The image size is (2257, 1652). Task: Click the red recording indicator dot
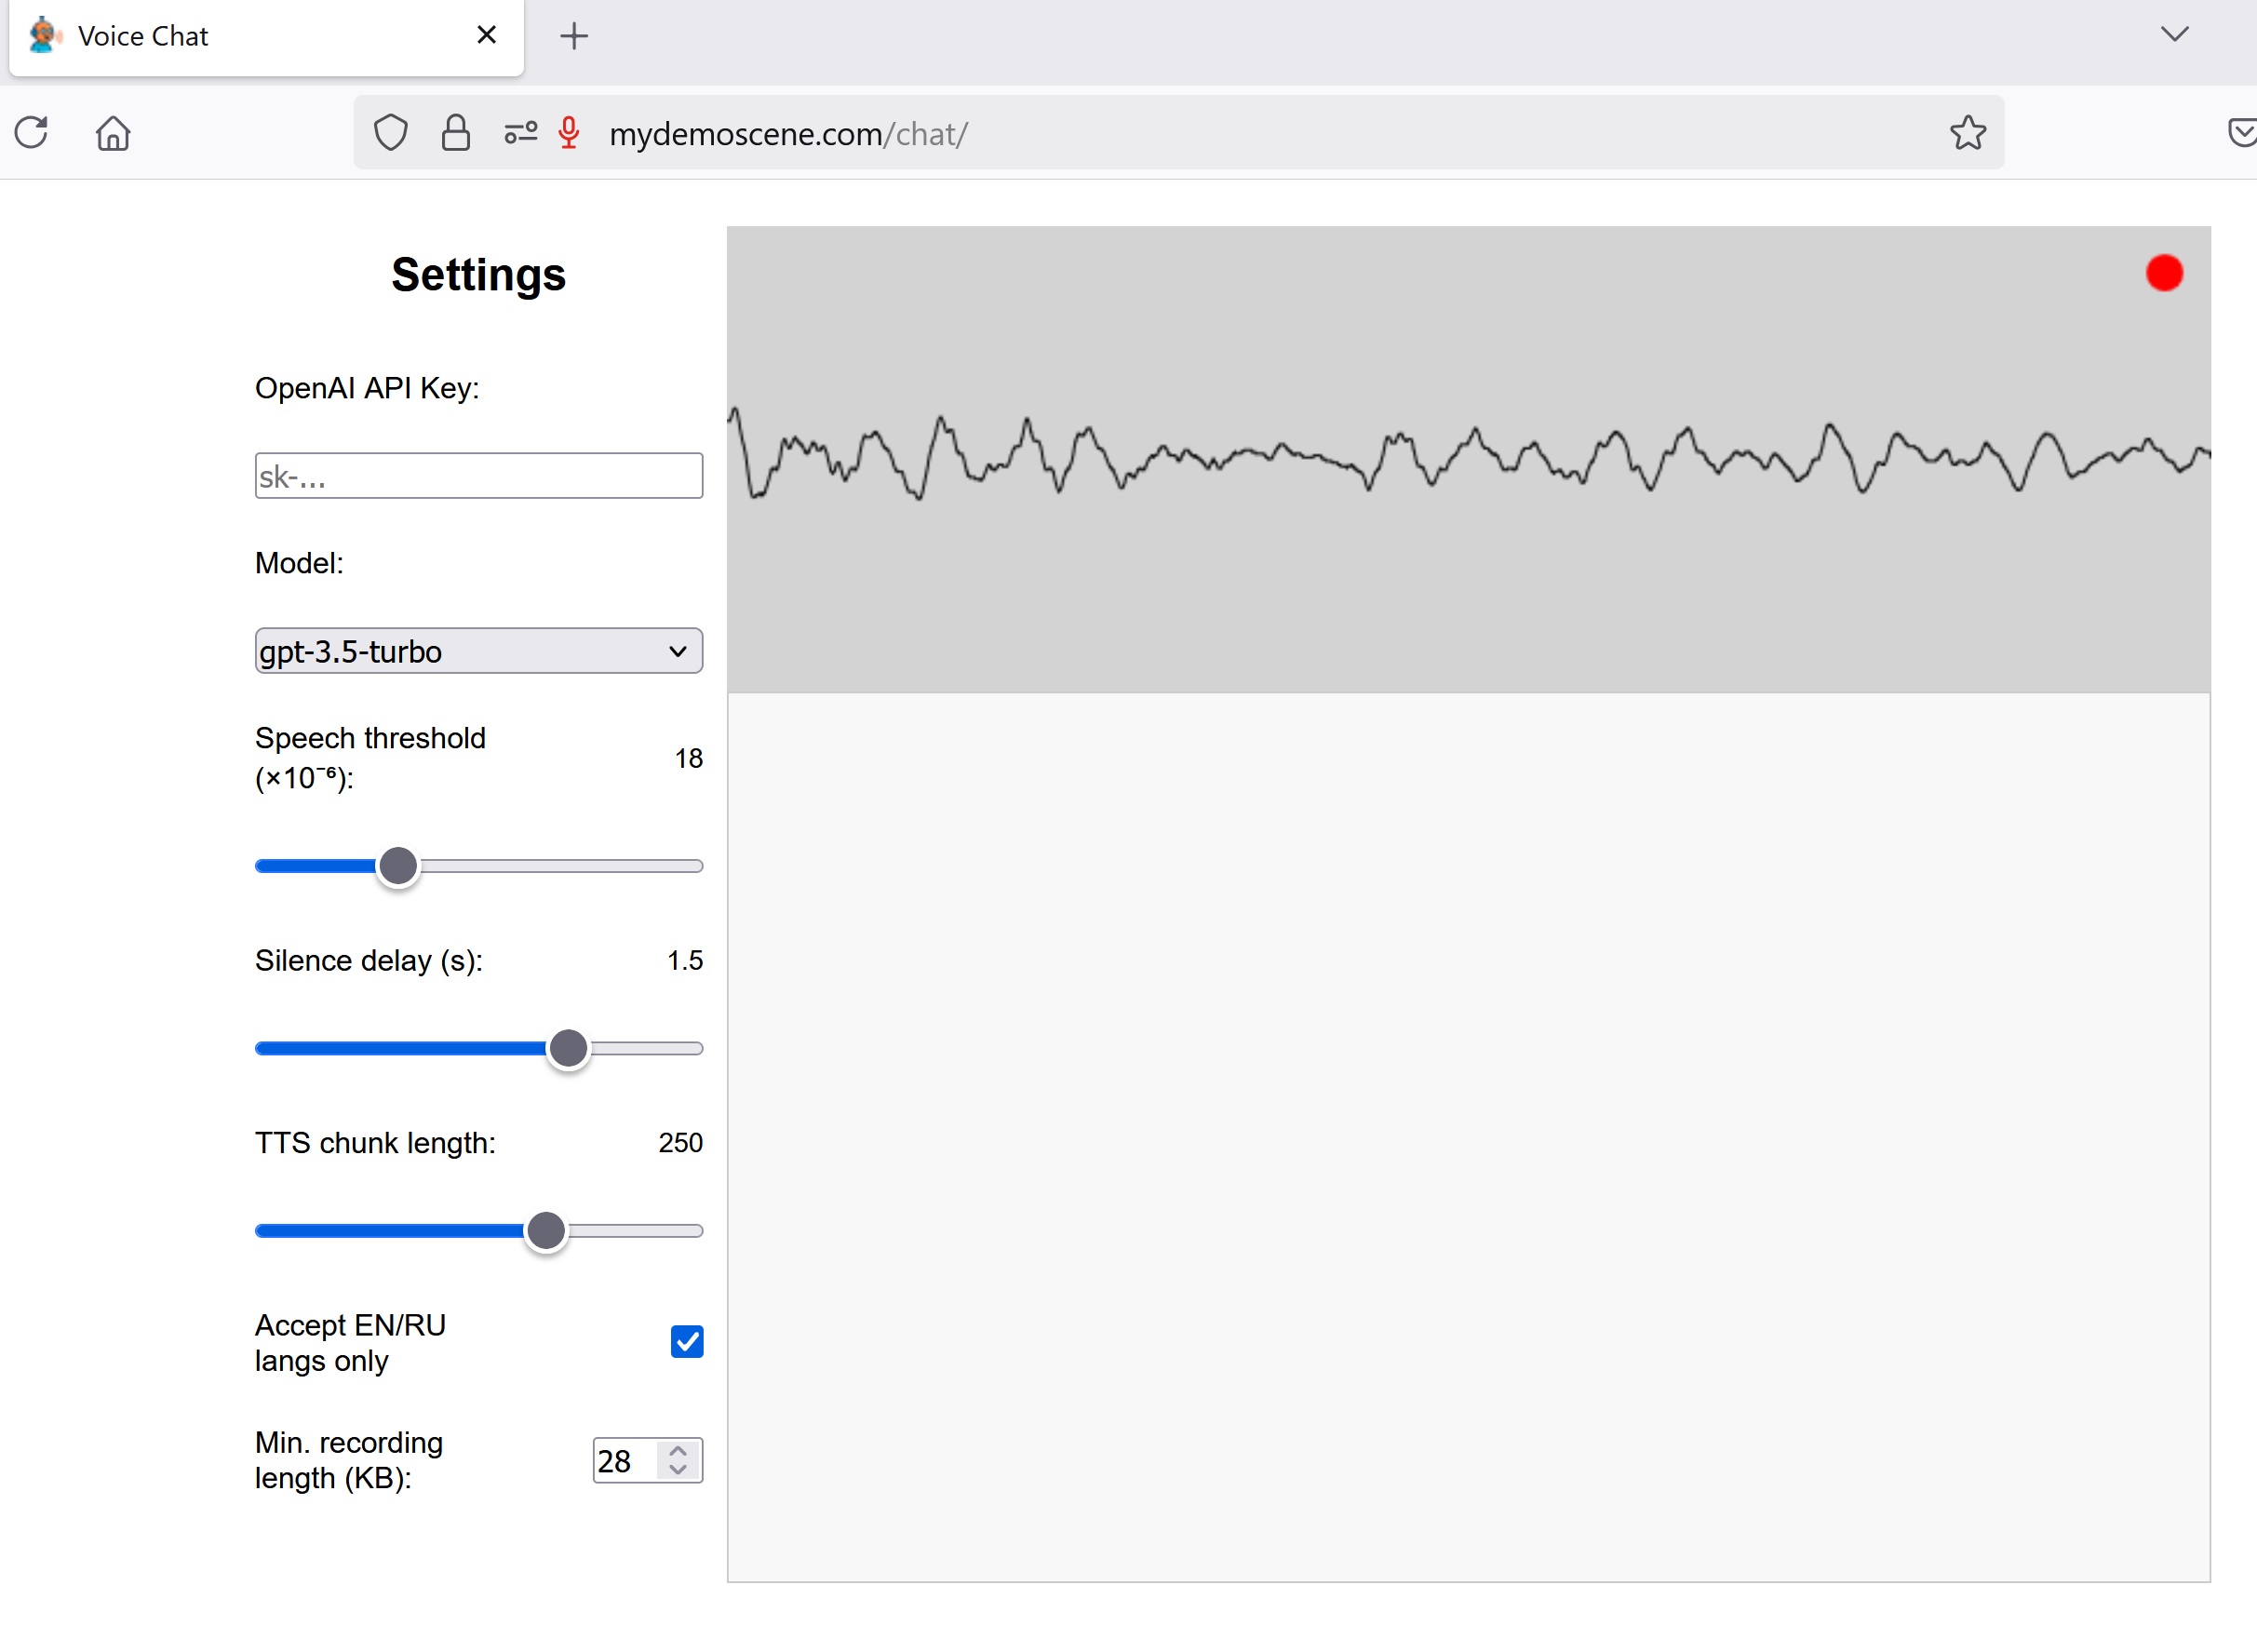(2165, 271)
